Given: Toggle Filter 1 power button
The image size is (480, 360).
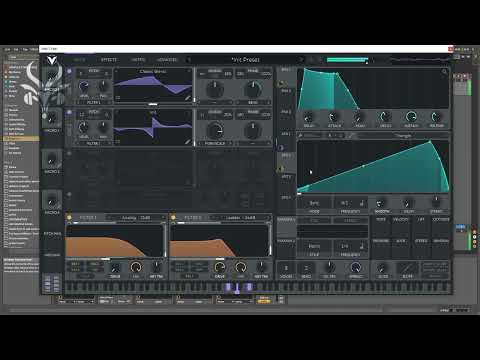Looking at the screenshot, I should click(x=69, y=218).
